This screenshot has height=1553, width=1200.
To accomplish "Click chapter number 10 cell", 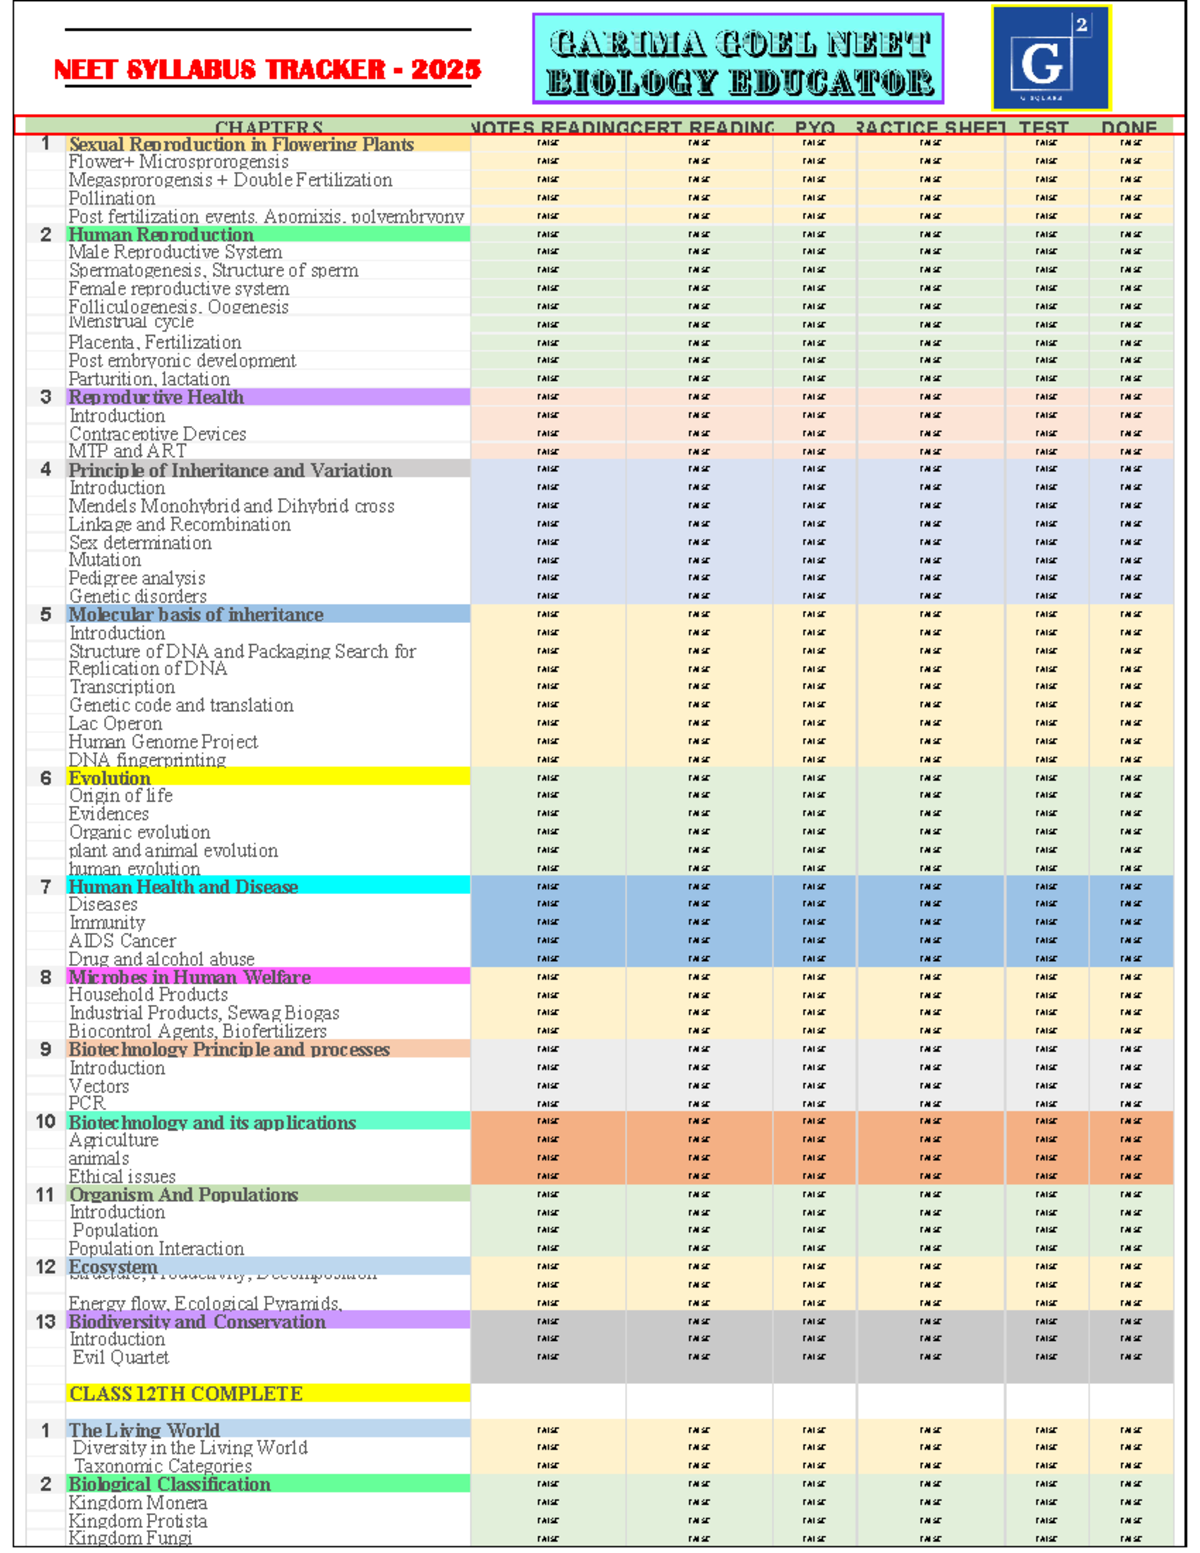I will (x=45, y=1121).
